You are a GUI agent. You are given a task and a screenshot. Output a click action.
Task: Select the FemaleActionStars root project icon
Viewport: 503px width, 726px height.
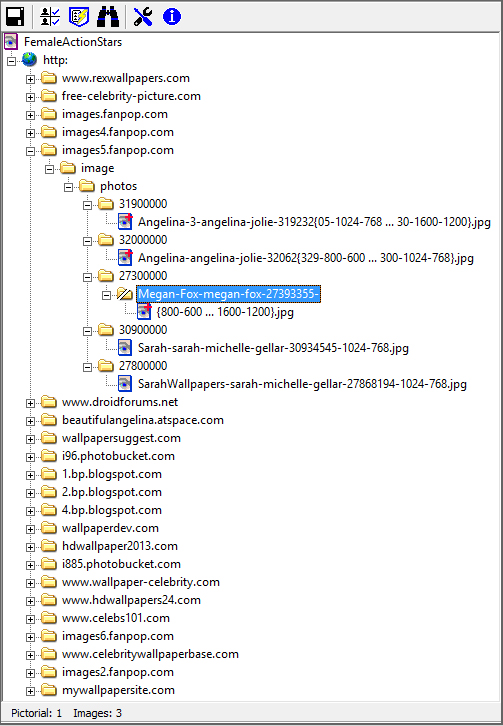tap(11, 42)
